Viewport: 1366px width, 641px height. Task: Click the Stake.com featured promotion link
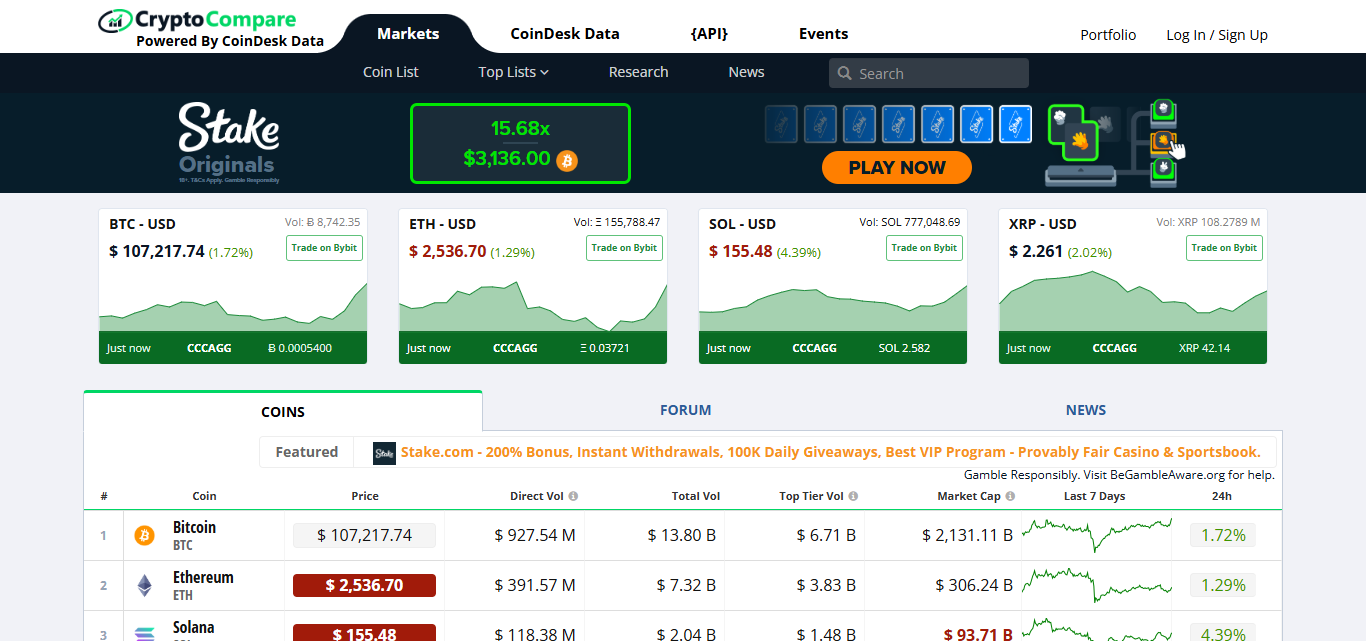[x=830, y=452]
